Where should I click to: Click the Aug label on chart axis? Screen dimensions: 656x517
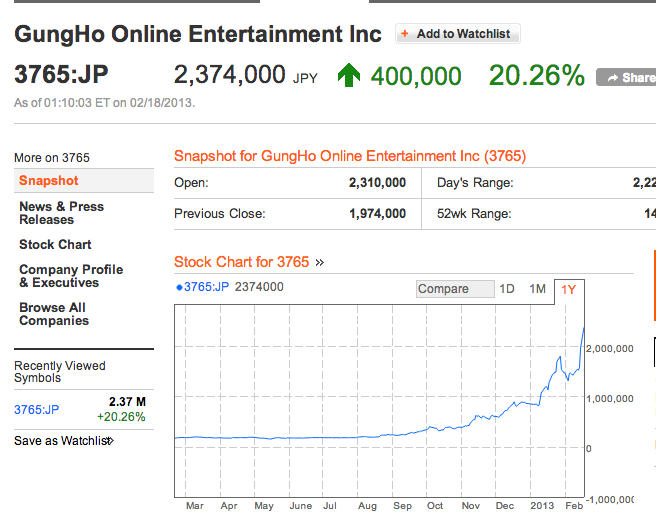[x=367, y=506]
